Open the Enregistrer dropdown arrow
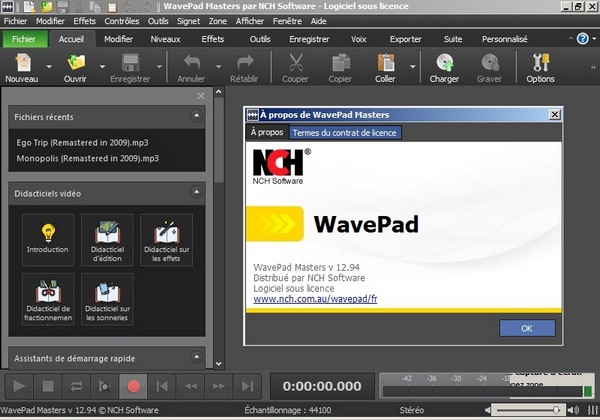This screenshot has height=420, width=600. coord(159,67)
